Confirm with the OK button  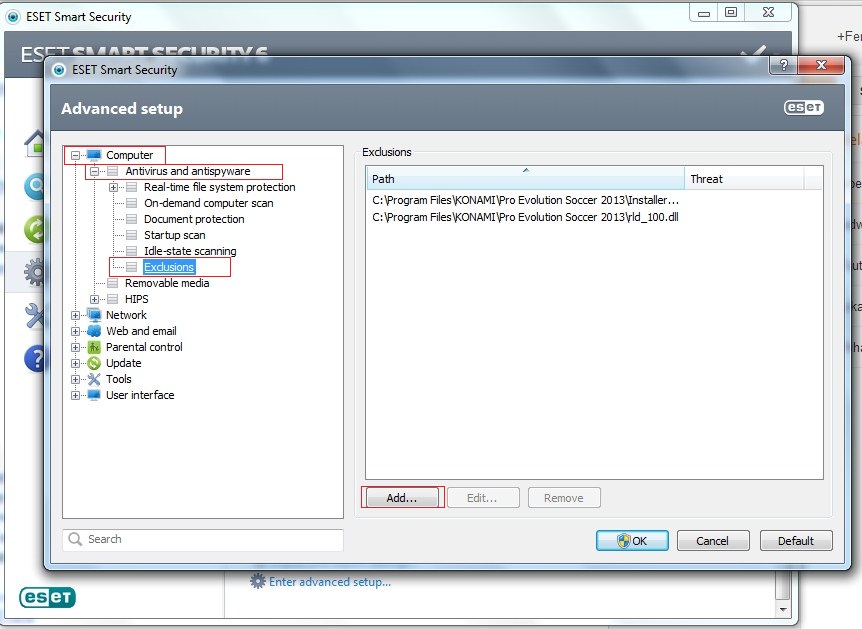(632, 540)
